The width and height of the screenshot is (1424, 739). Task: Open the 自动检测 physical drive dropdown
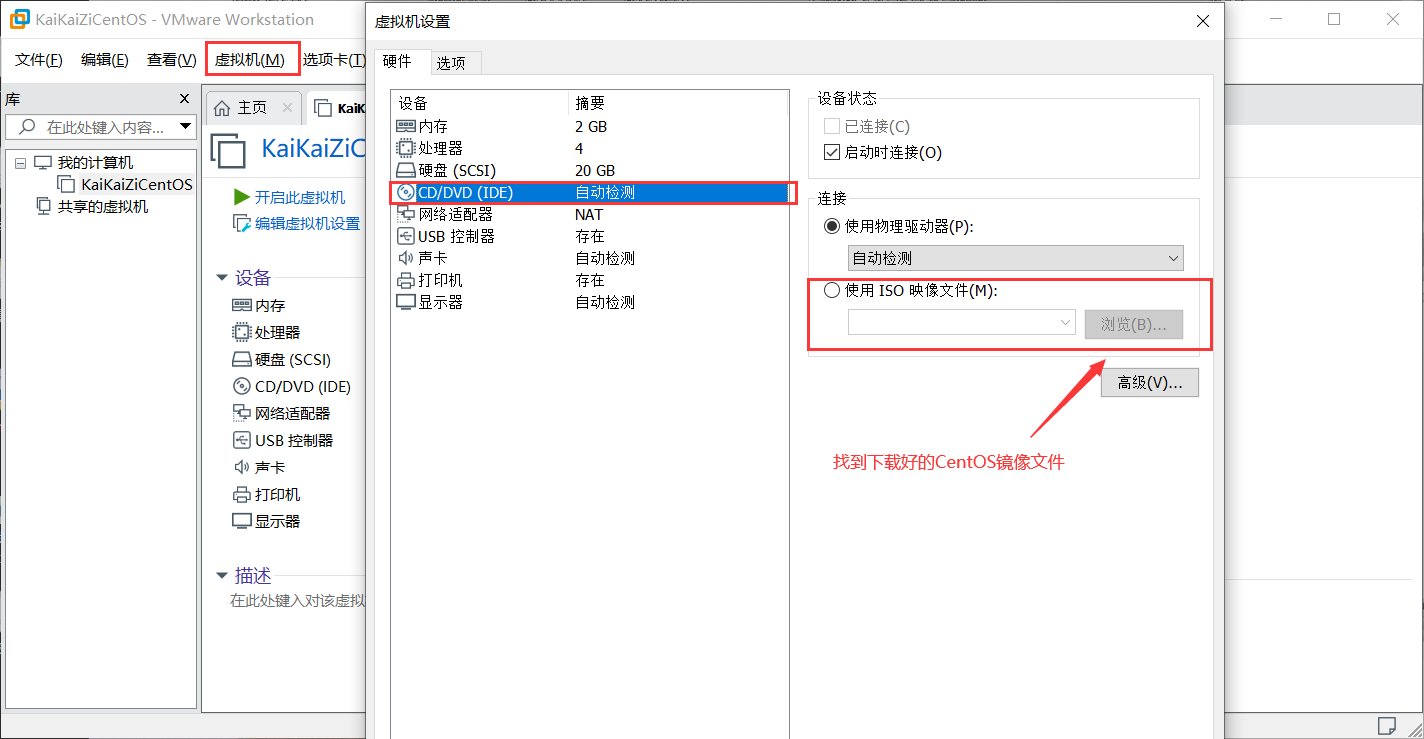point(1016,258)
